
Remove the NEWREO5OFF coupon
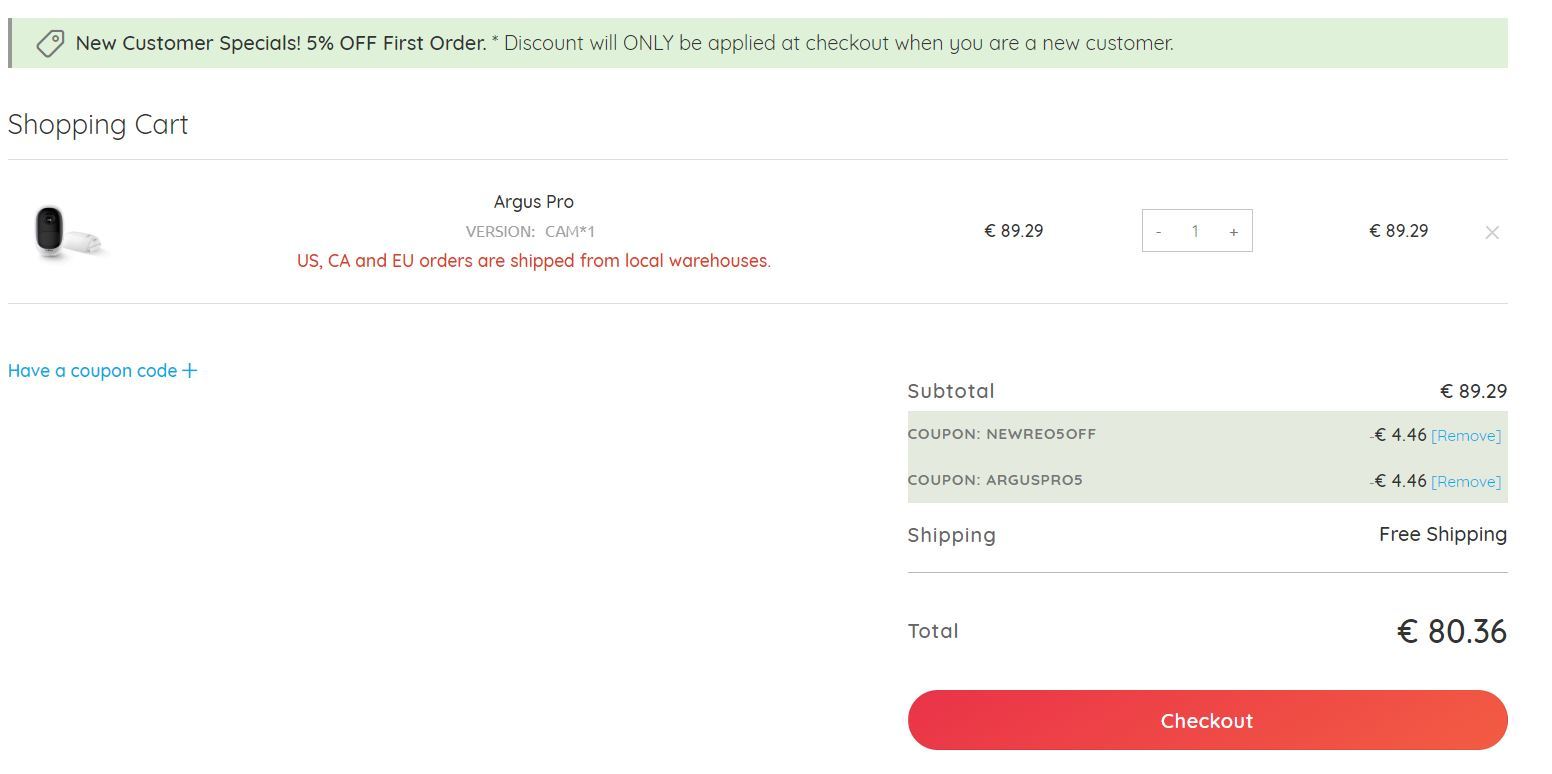(1465, 436)
